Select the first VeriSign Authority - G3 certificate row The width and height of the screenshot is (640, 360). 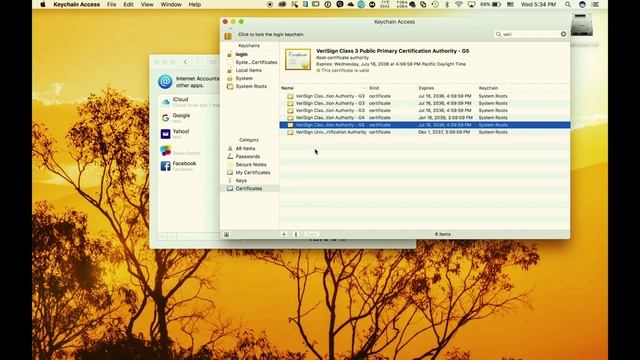[424, 96]
